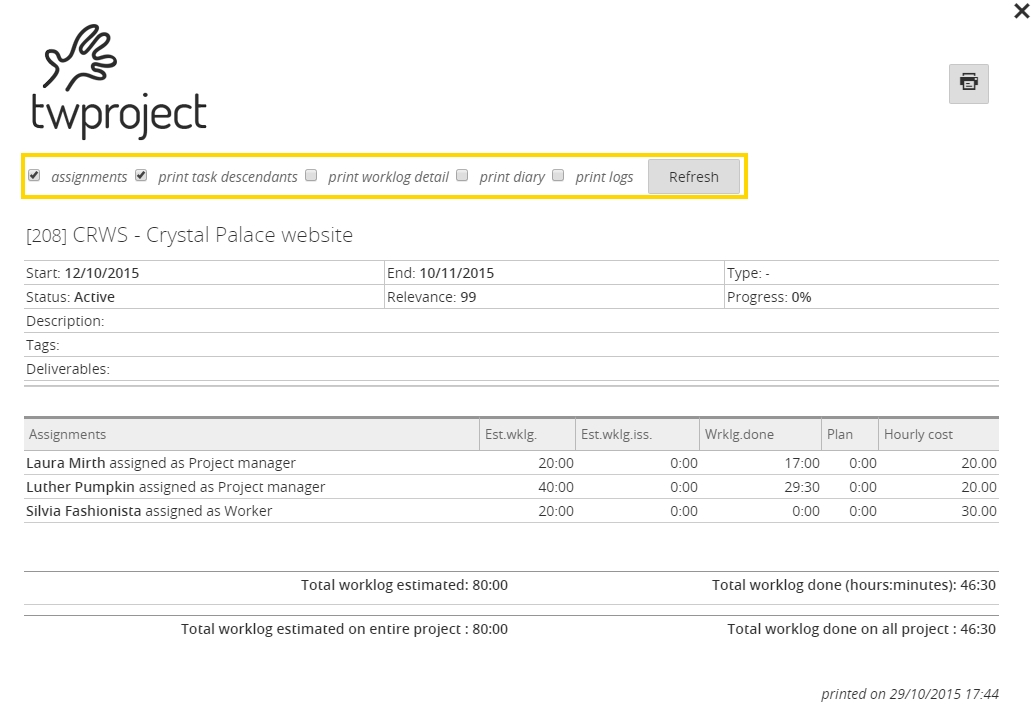Enable print worklog detail checkbox
This screenshot has width=1034, height=716.
point(311,175)
